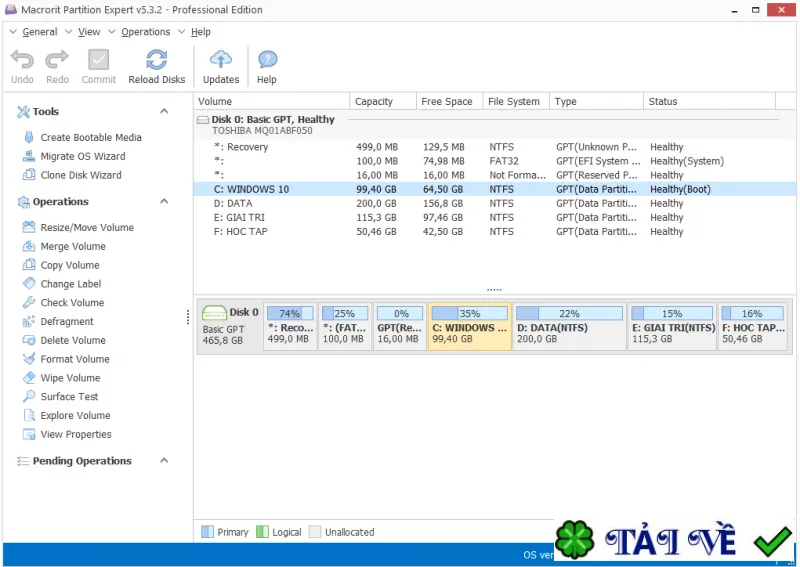Click the Merge Volume icon
The image size is (800, 567).
(29, 246)
